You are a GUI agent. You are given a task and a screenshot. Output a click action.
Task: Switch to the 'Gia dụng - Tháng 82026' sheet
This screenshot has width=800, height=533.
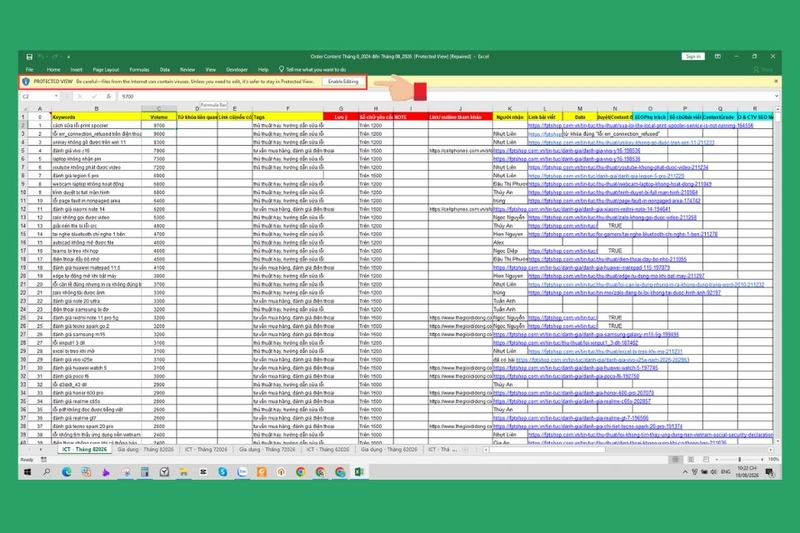point(145,450)
